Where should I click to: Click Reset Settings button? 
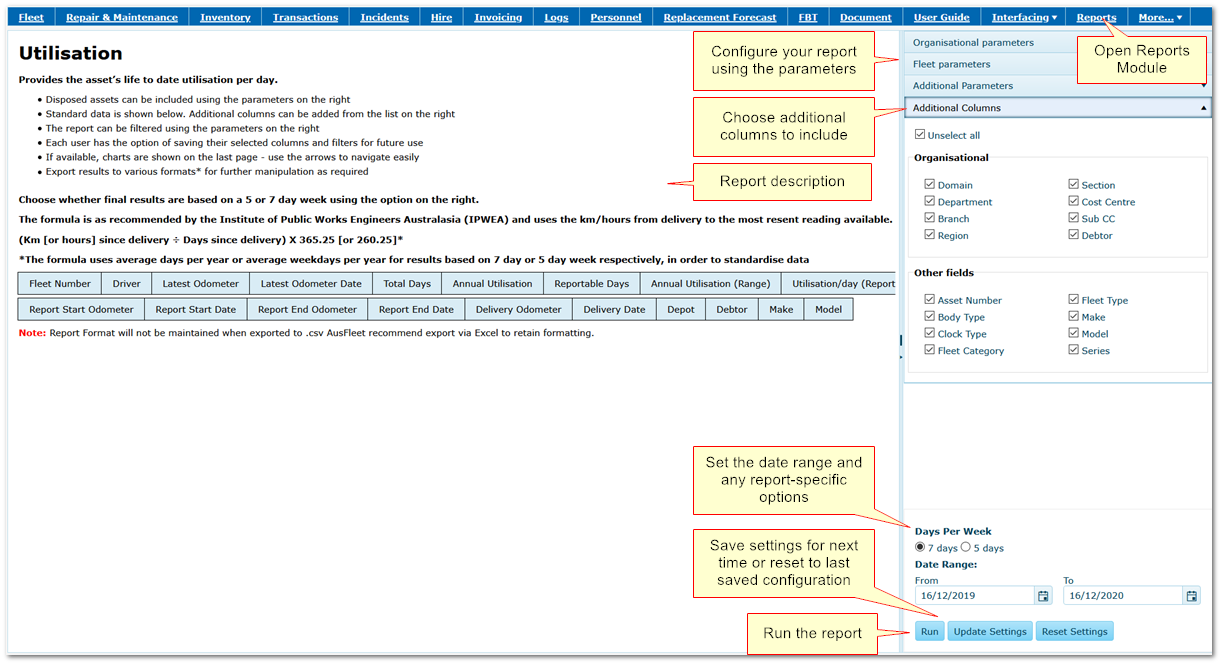click(1074, 631)
